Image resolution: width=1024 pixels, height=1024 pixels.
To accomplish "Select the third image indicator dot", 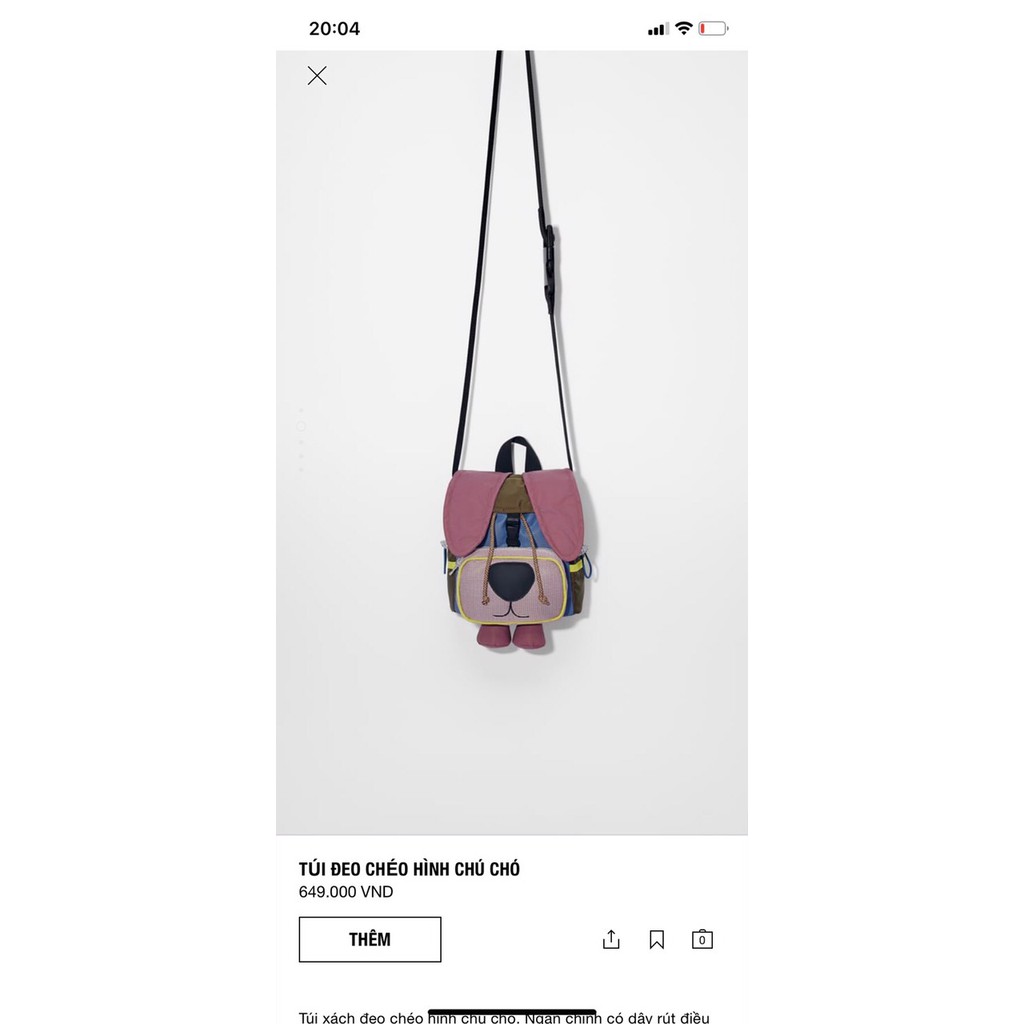I will tap(301, 441).
